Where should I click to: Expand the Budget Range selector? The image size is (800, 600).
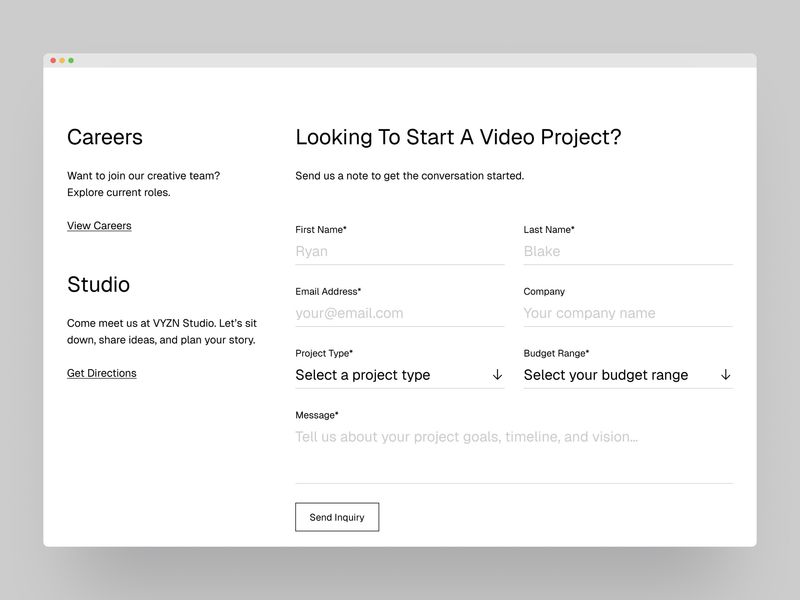pyautogui.click(x=627, y=374)
